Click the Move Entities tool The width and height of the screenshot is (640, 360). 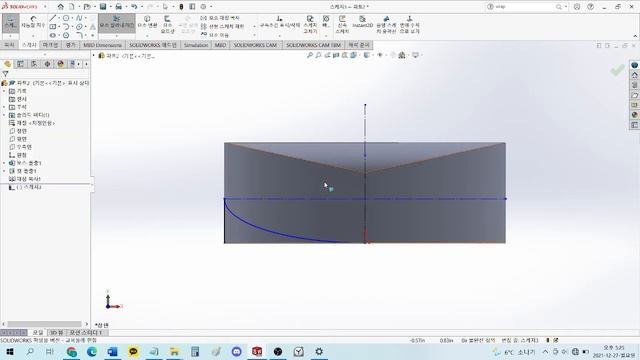pos(215,35)
